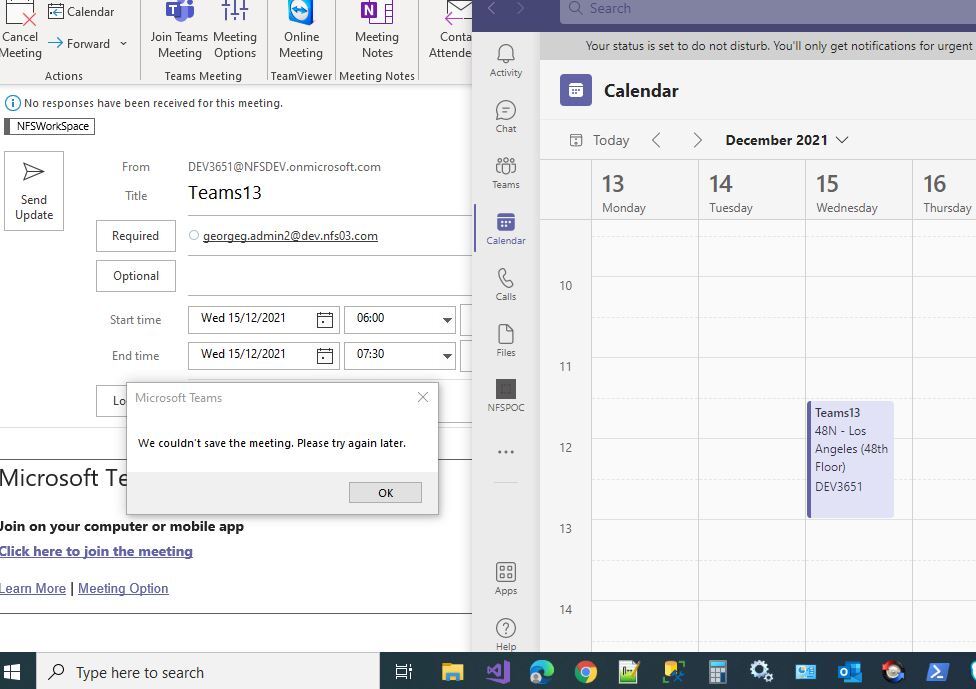Viewport: 976px width, 689px height.
Task: Select attendee georgeg.admin2@dev.nfs03.com
Action: [290, 236]
